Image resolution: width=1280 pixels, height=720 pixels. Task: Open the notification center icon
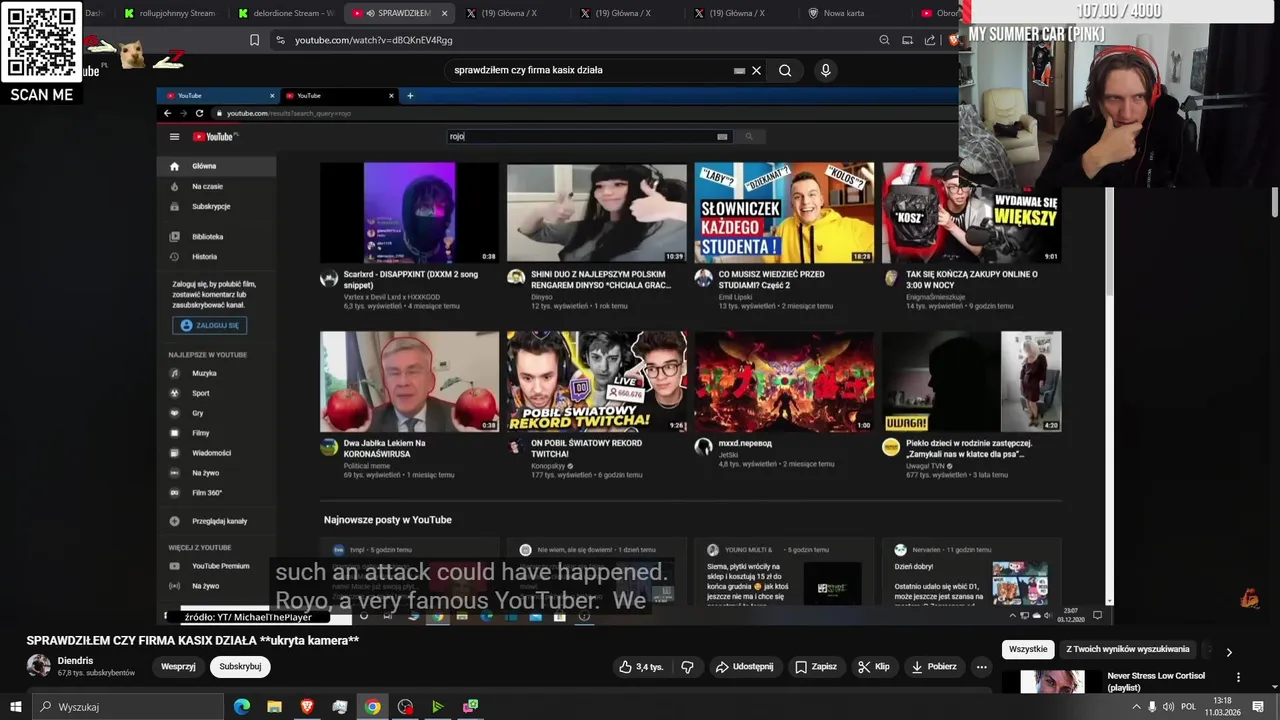point(1257,707)
